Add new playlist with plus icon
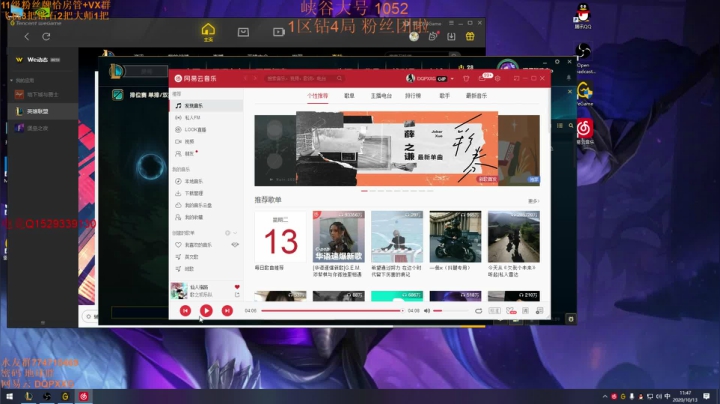Image resolution: width=720 pixels, height=404 pixels. [x=227, y=233]
